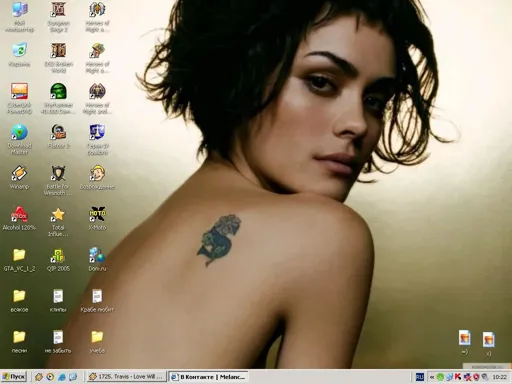This screenshot has height=384, width=512.
Task: Select the DS2 Broken World shortcut
Action: [x=58, y=58]
